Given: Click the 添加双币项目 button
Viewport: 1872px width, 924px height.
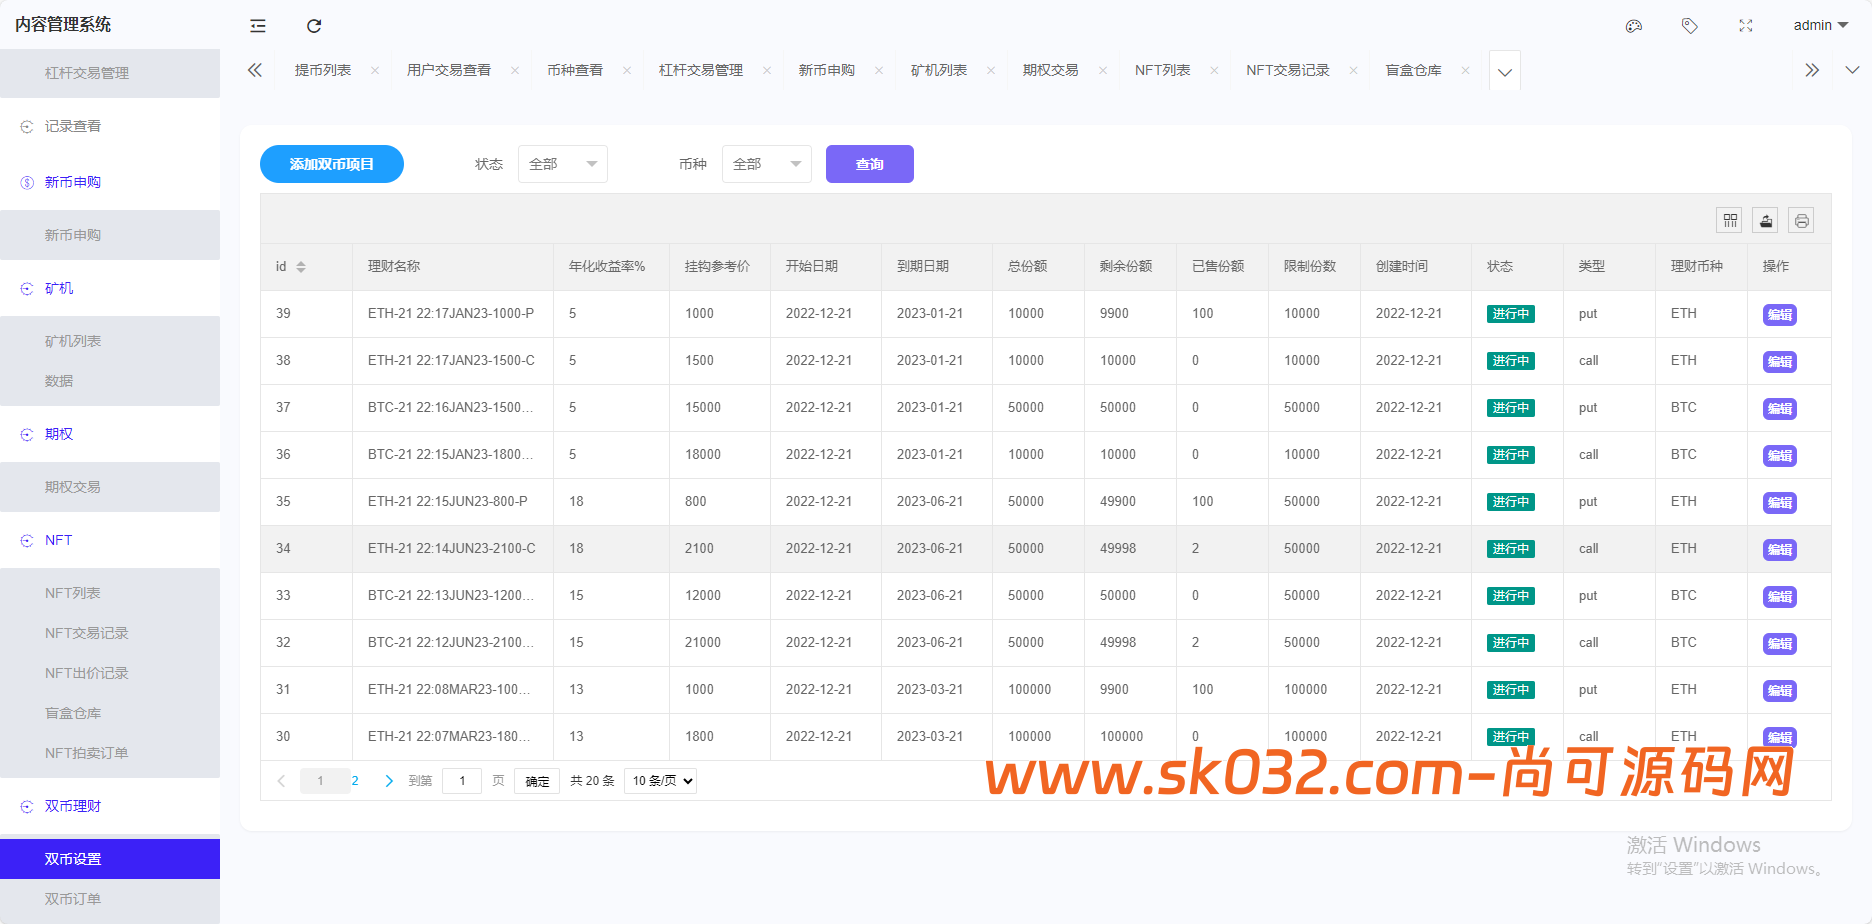Looking at the screenshot, I should click(332, 163).
